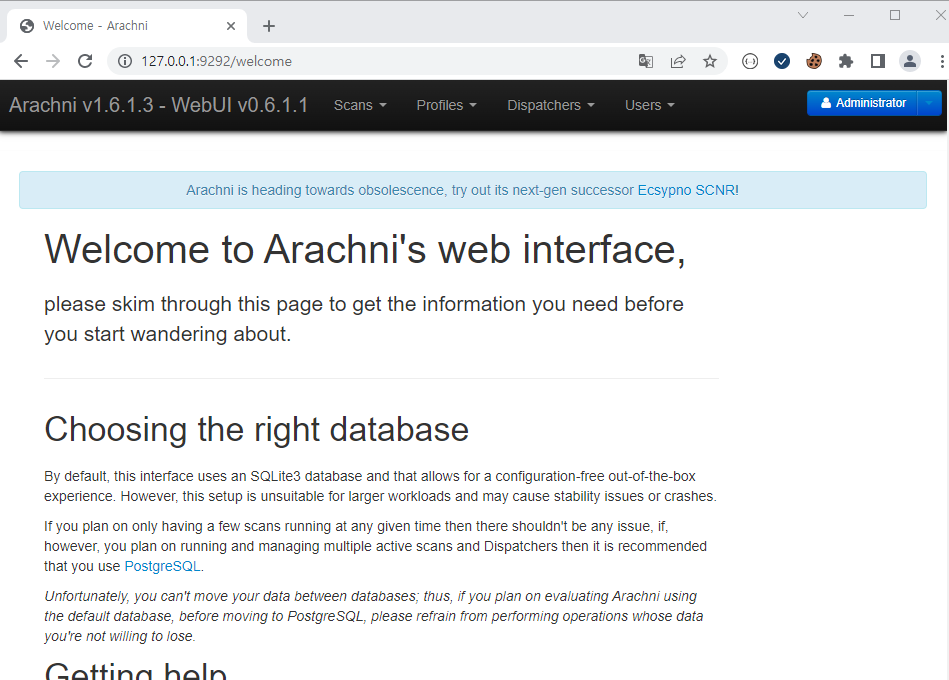Toggle the browser side panel
The height and width of the screenshot is (680, 949).
tap(878, 61)
